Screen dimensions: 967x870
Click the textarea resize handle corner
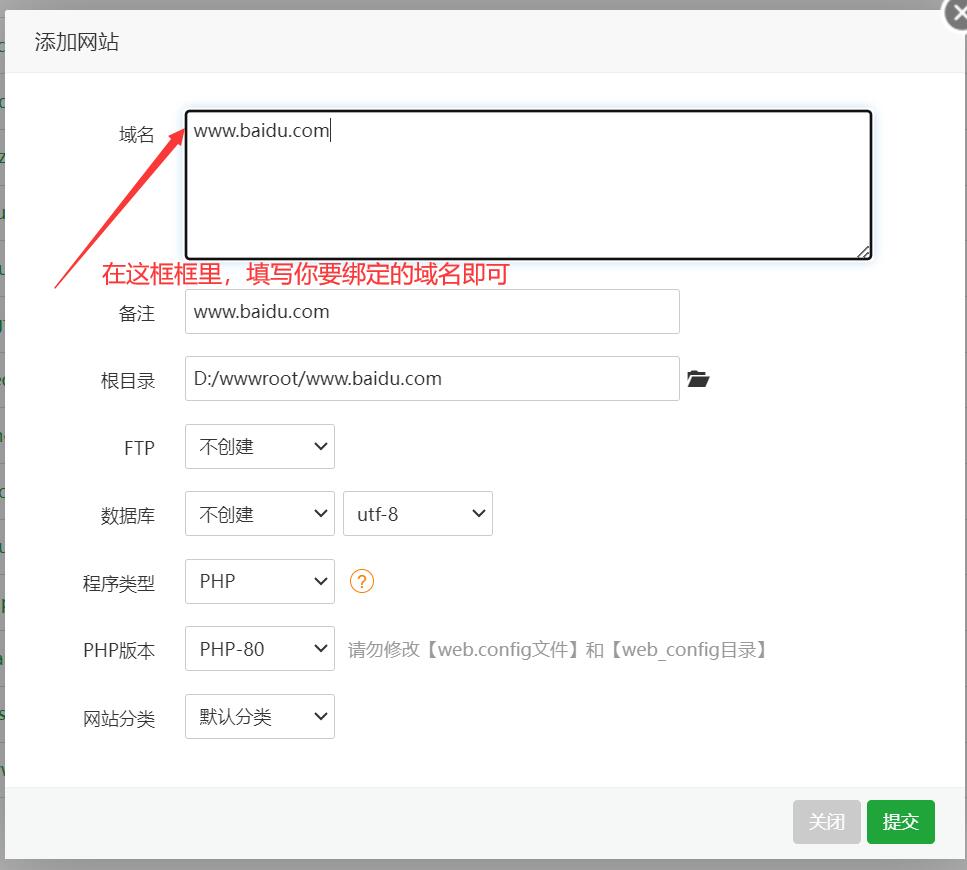coord(864,252)
